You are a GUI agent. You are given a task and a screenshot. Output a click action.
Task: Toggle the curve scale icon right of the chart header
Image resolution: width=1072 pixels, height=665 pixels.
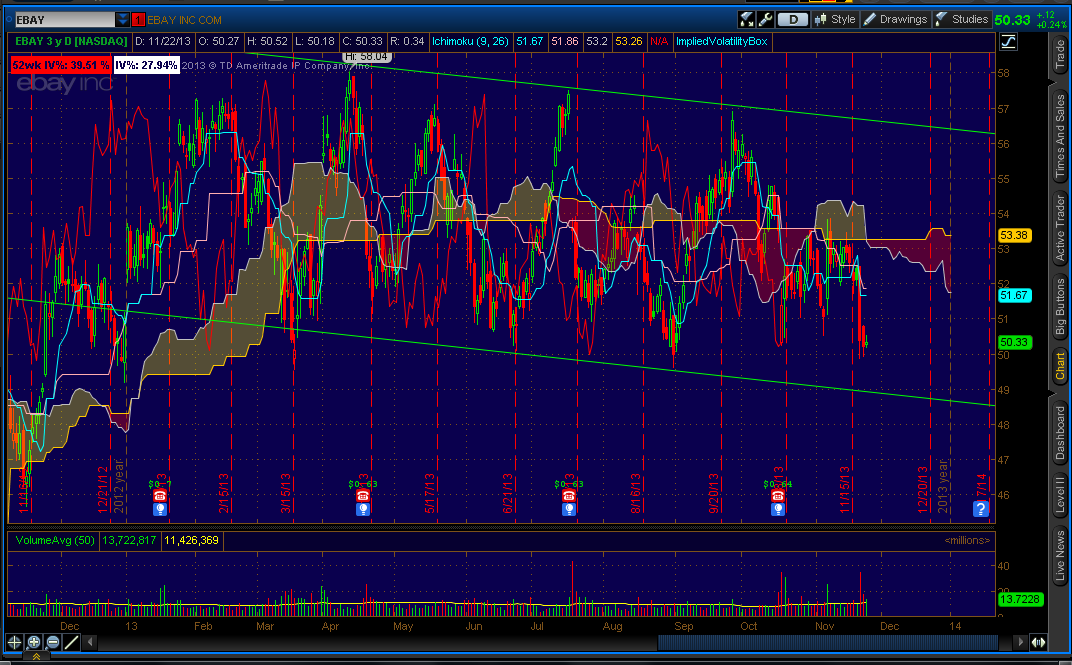(1008, 42)
